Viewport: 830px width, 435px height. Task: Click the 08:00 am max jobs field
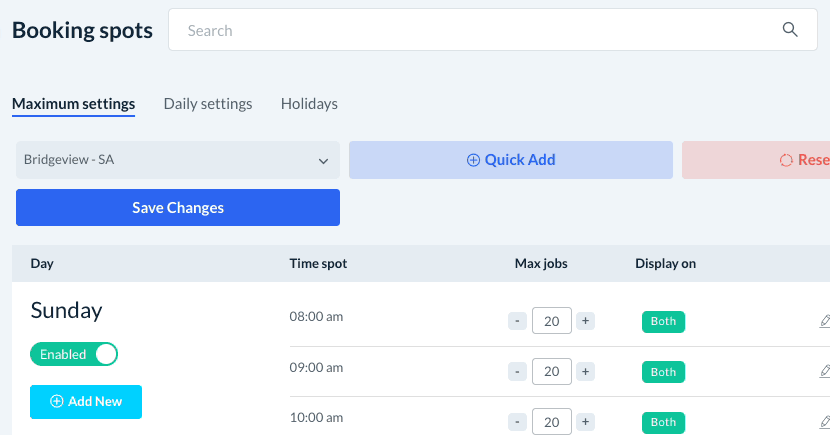(552, 321)
